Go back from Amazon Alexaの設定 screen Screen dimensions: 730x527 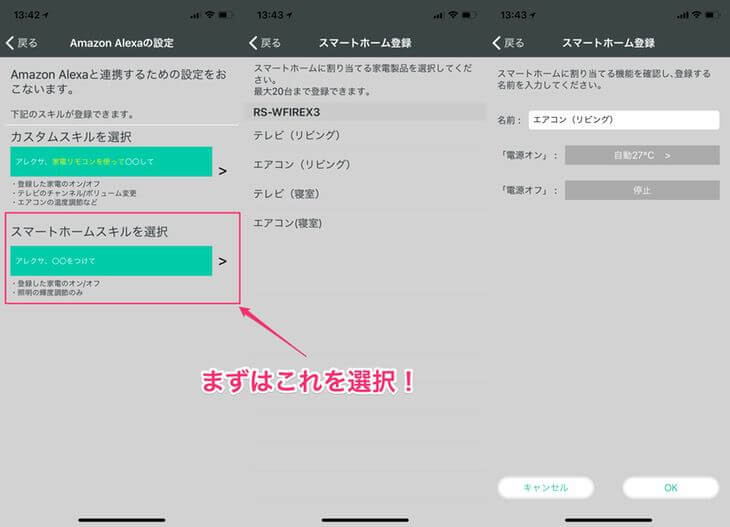pos(21,43)
